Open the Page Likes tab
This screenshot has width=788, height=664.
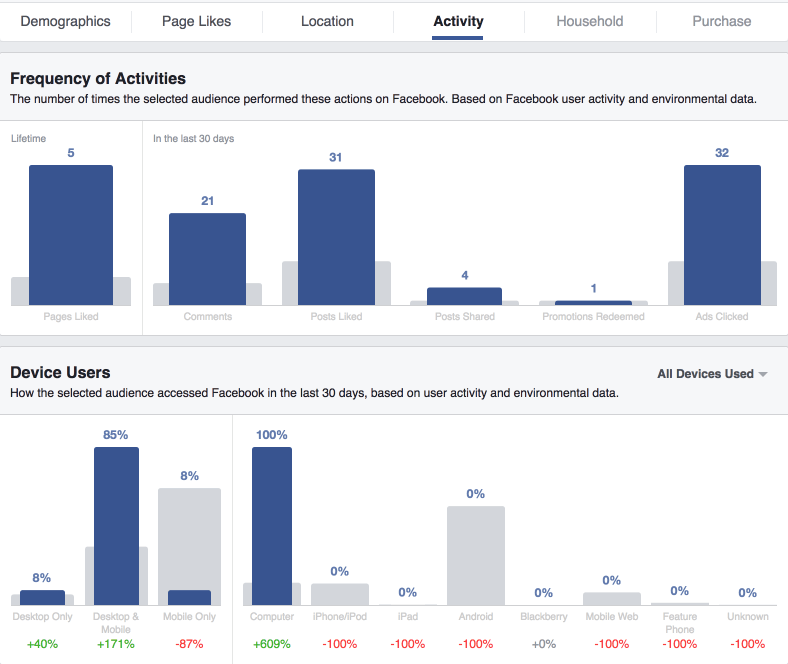(x=196, y=21)
